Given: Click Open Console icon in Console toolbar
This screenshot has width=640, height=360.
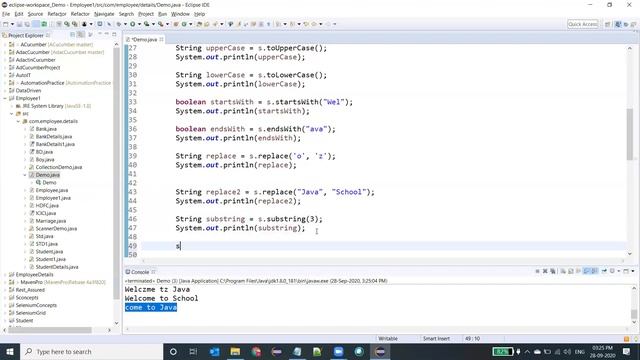Looking at the screenshot, I should click(x=626, y=271).
